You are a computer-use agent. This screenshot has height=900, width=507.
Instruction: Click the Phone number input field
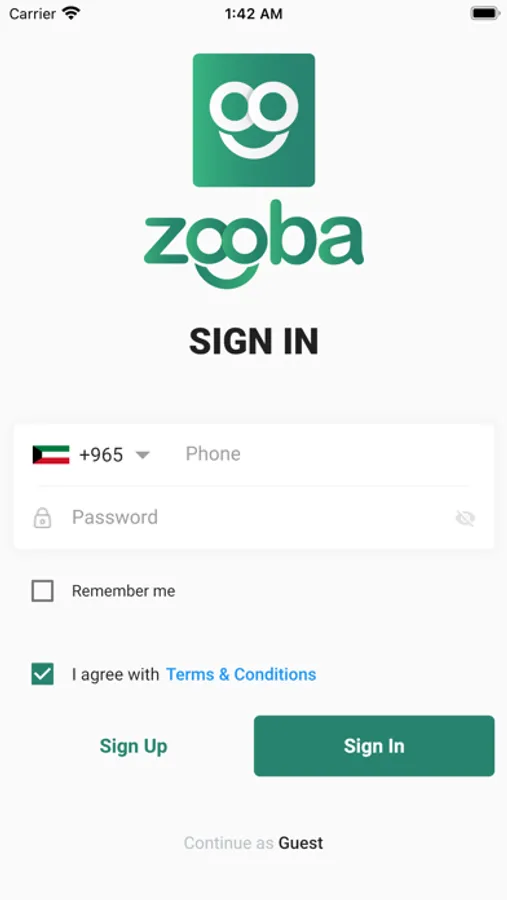click(327, 454)
